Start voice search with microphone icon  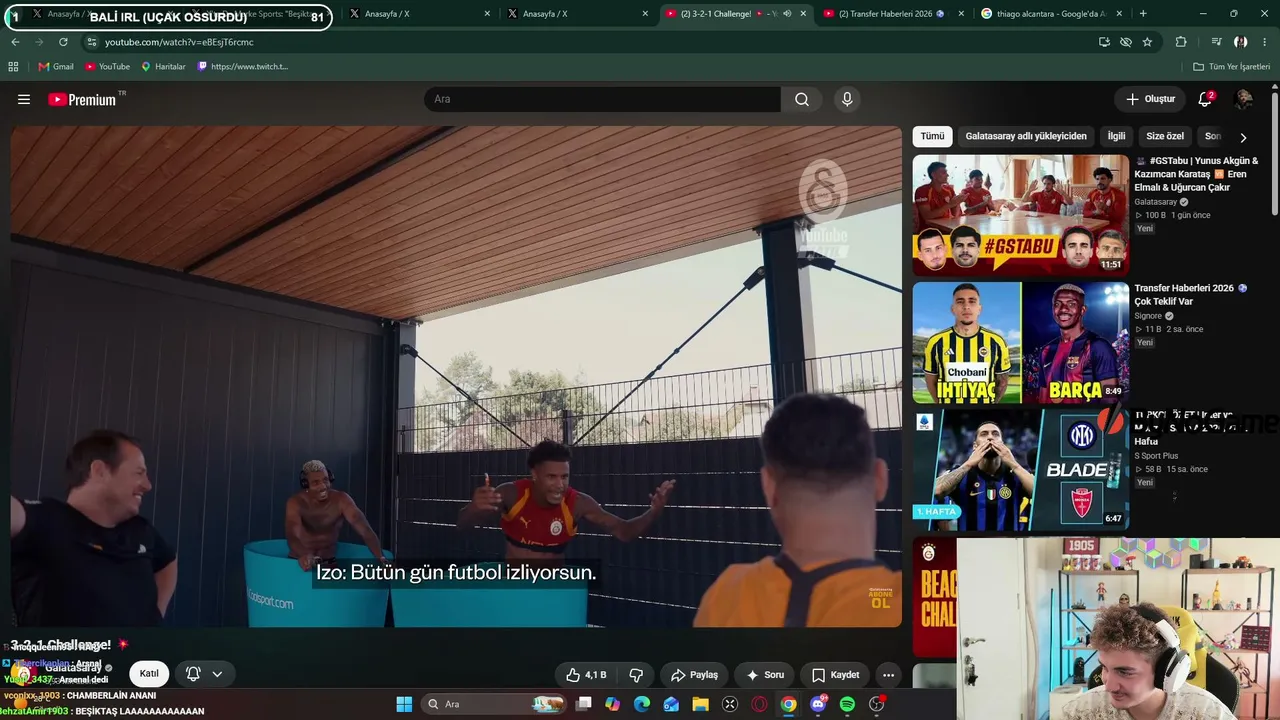pyautogui.click(x=847, y=99)
